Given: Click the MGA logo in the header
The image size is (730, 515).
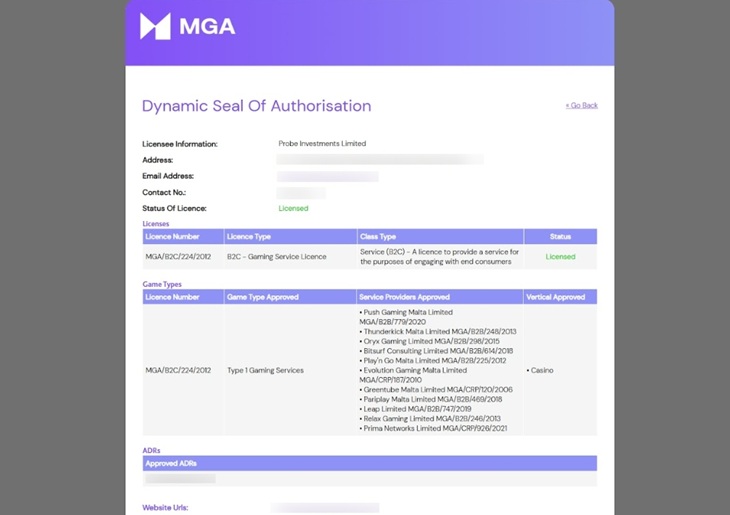Looking at the screenshot, I should 188,26.
